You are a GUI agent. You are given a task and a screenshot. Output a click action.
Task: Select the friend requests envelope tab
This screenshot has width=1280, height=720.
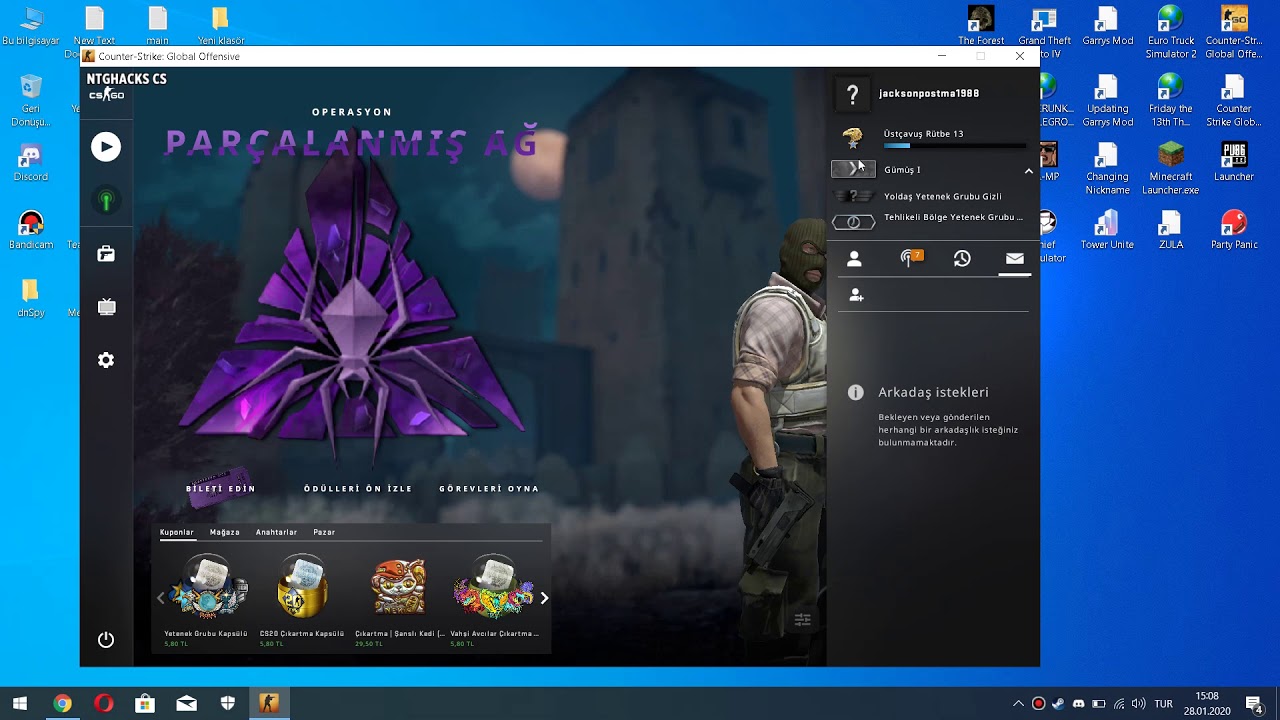click(1015, 259)
